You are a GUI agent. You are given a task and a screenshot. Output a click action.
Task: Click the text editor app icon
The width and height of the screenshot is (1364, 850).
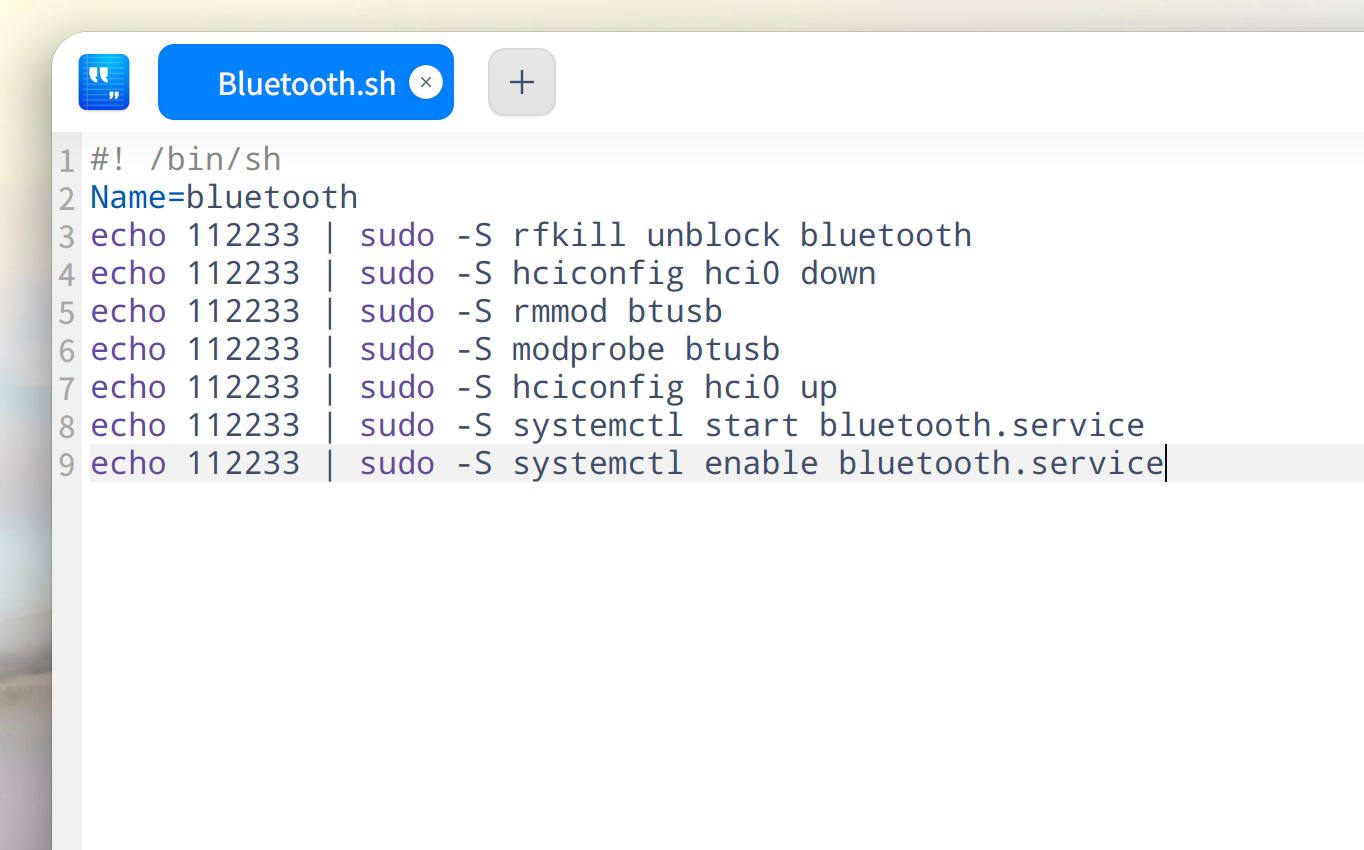pyautogui.click(x=104, y=82)
